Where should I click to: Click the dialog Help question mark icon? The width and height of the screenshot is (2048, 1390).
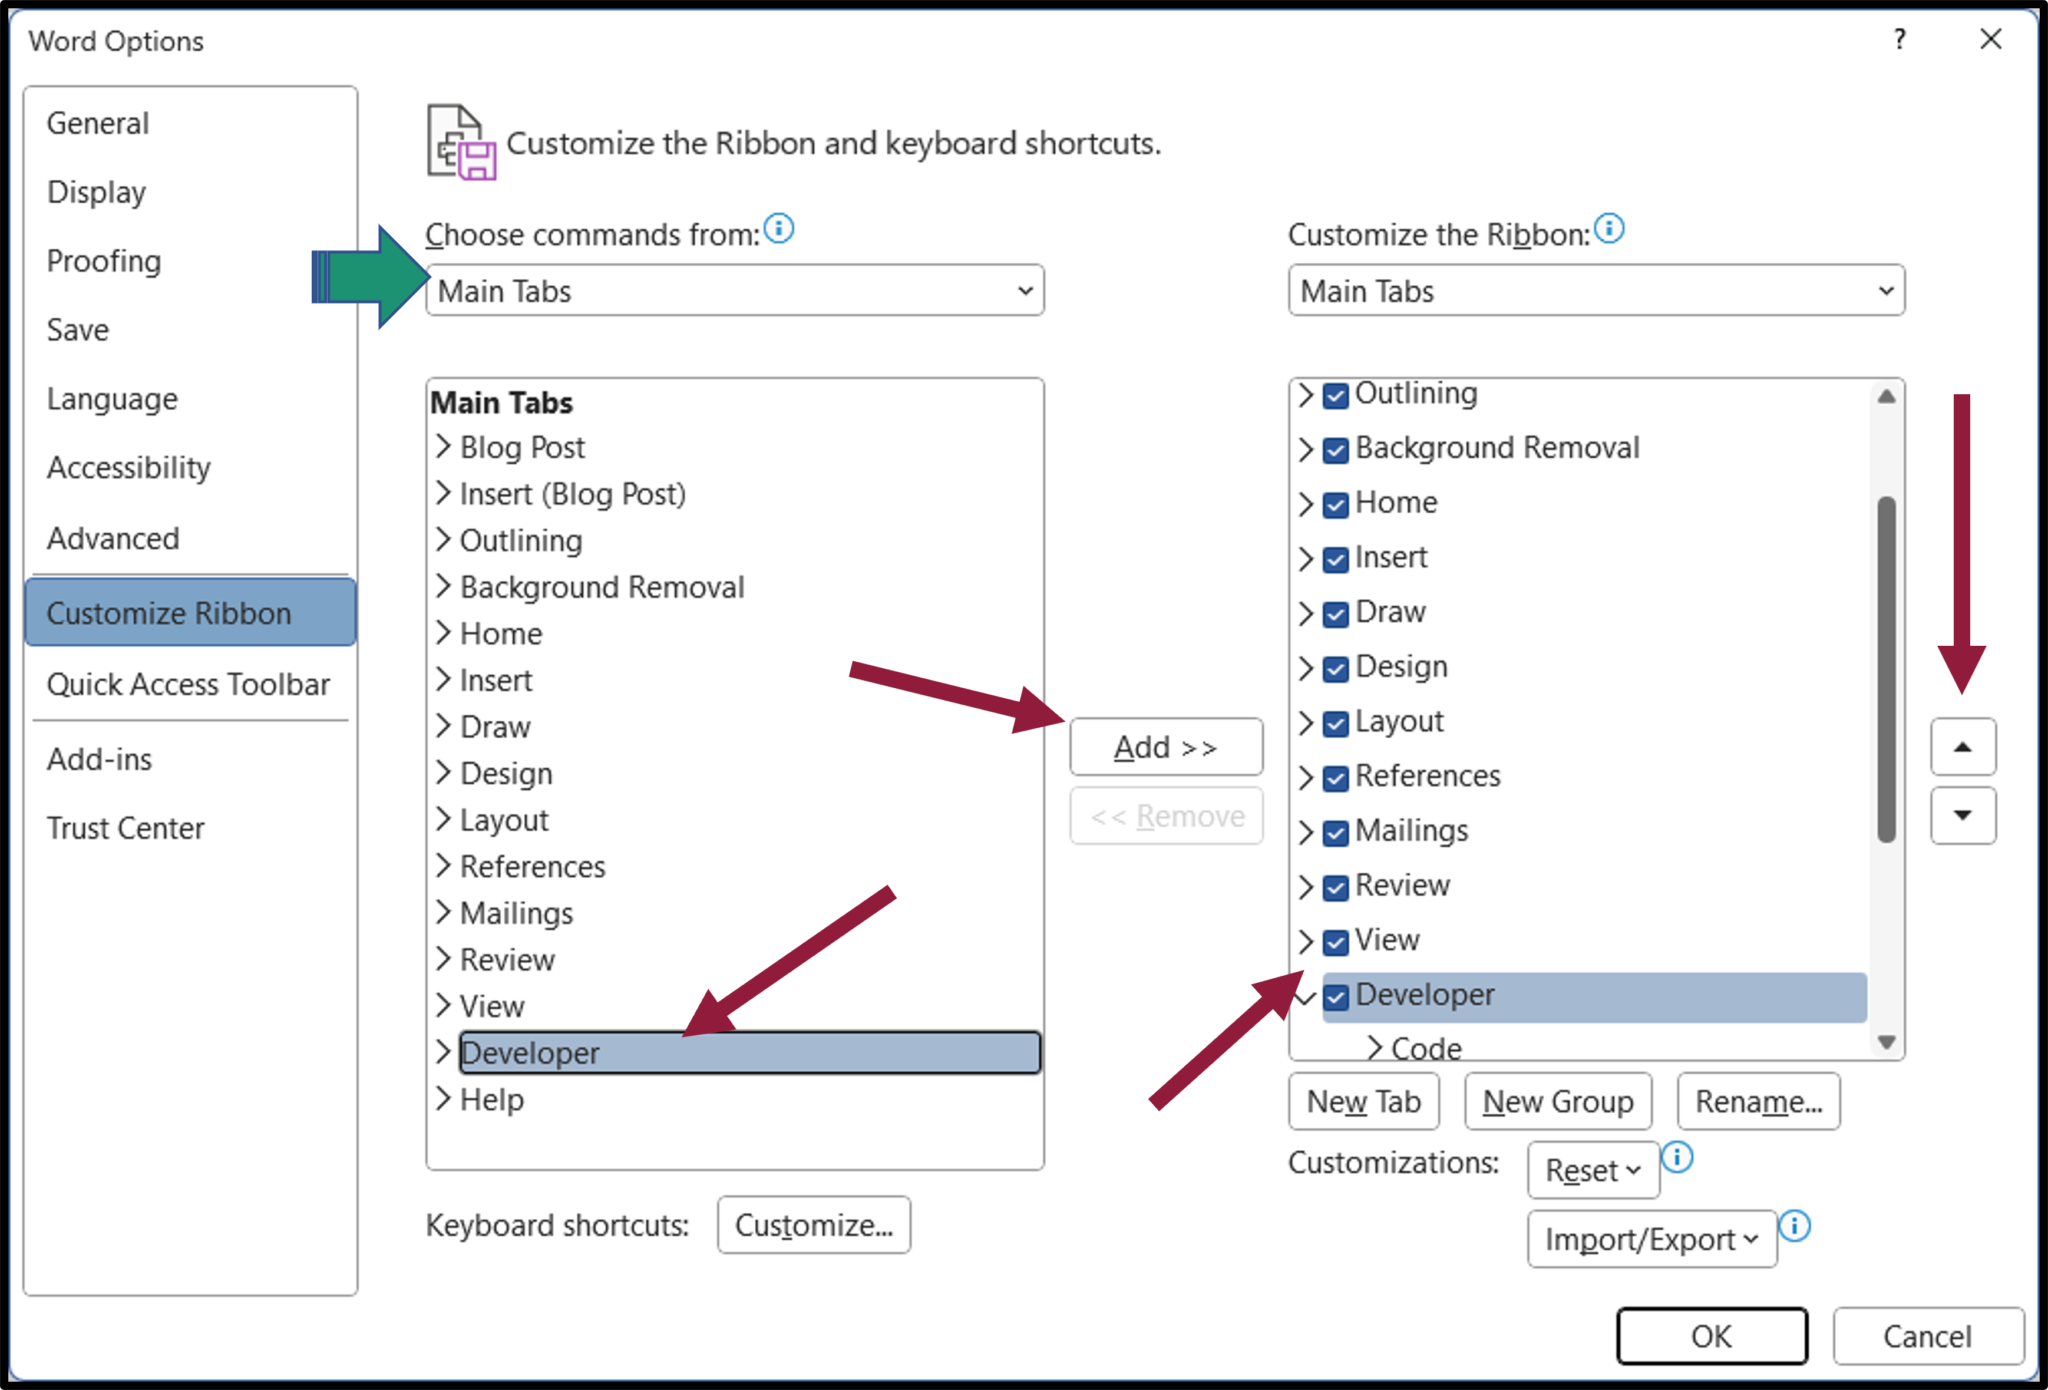coord(1898,40)
